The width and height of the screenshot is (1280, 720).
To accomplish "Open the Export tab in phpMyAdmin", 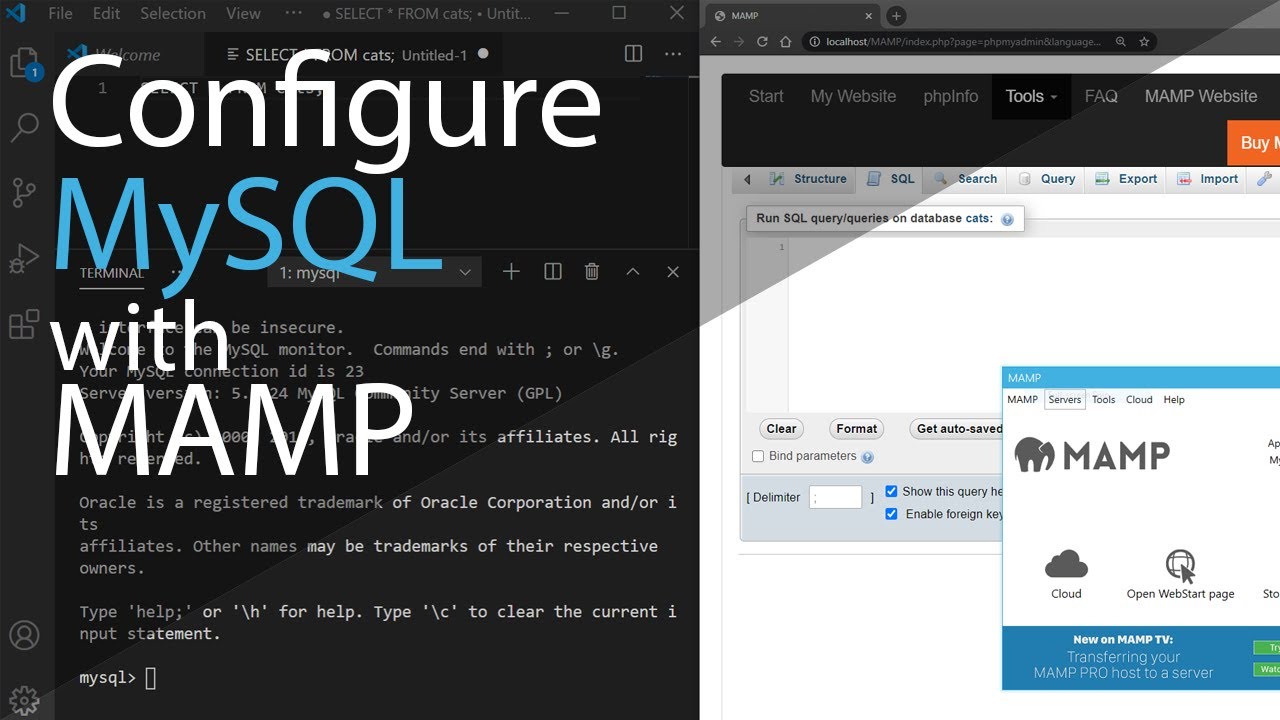I will click(1126, 179).
